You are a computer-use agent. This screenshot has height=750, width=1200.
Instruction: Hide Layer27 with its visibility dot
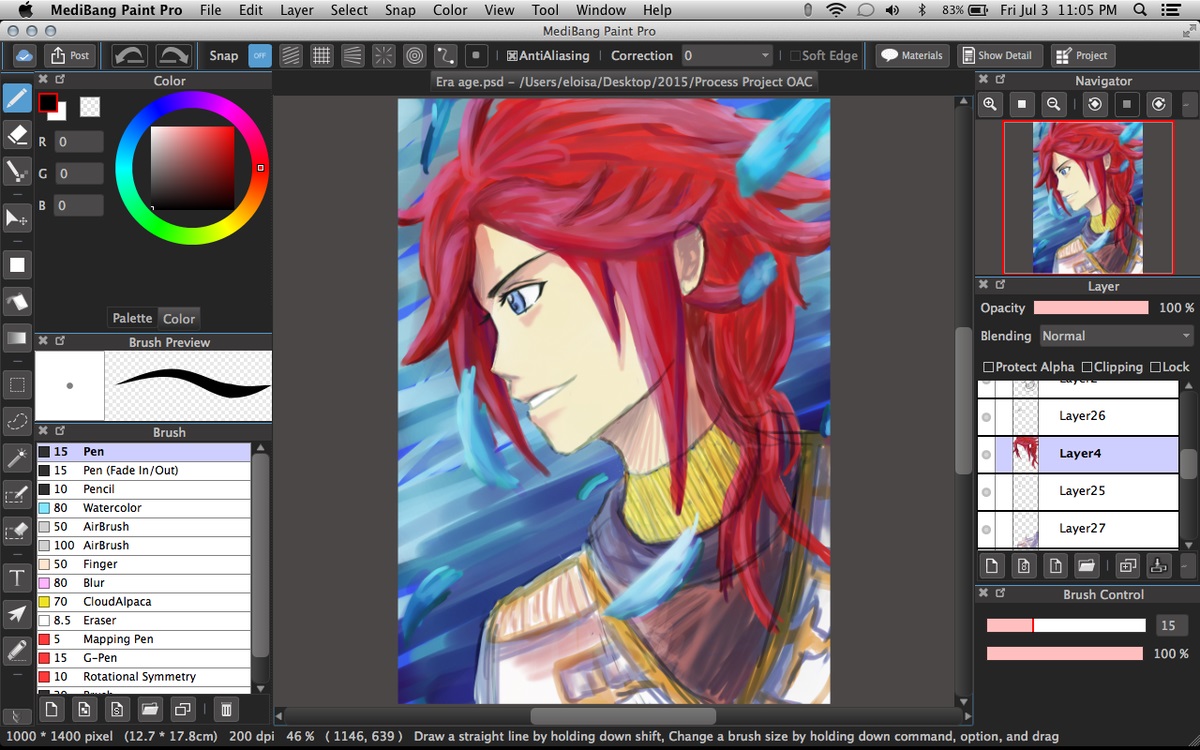pyautogui.click(x=986, y=529)
